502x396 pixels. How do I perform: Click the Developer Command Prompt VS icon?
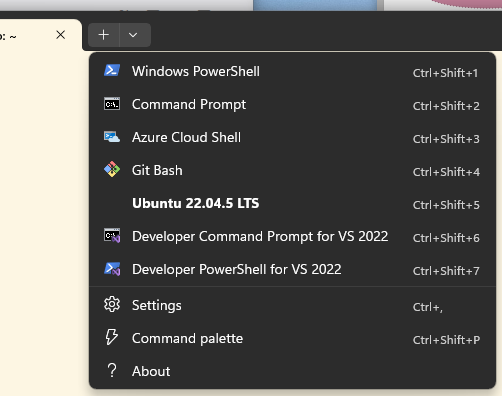coord(112,235)
